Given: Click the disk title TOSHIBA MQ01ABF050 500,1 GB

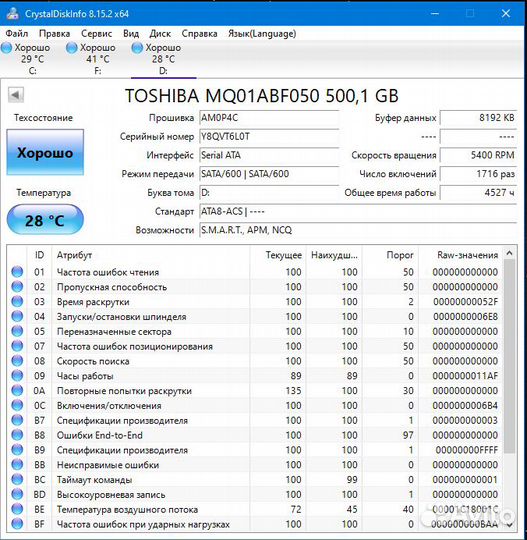Looking at the screenshot, I should click(x=262, y=95).
